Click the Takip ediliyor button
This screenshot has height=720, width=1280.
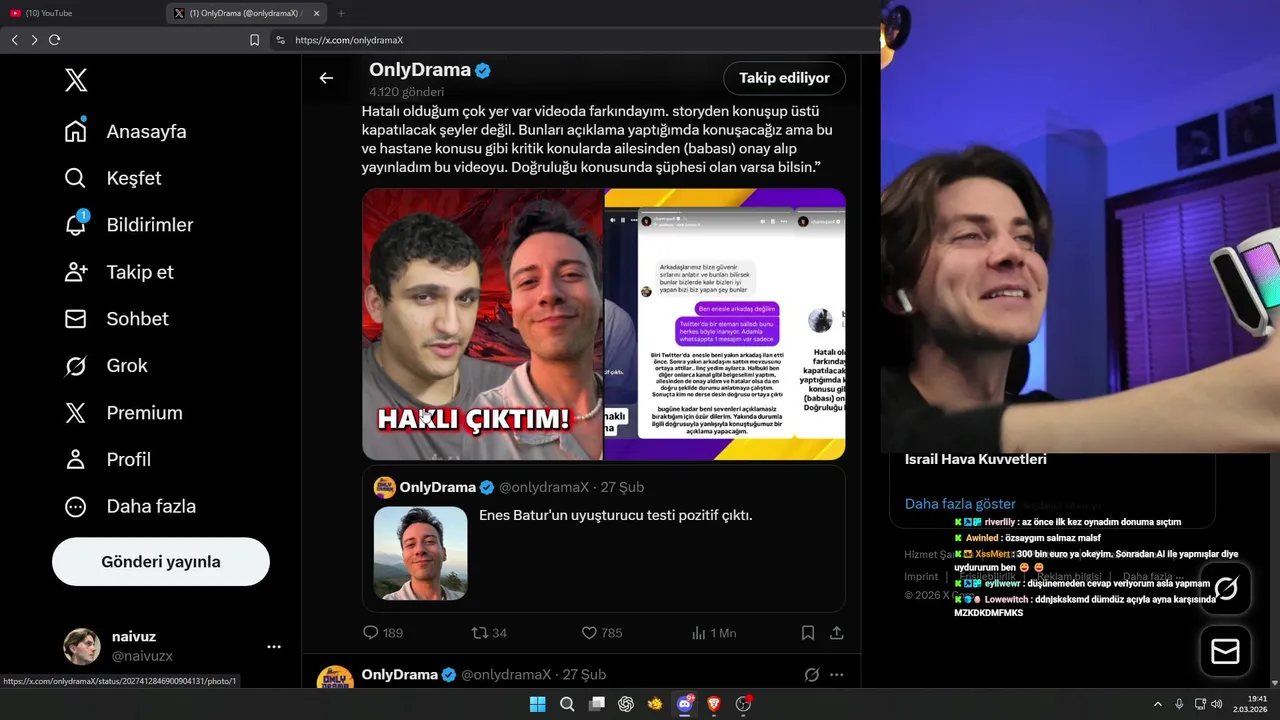[784, 78]
